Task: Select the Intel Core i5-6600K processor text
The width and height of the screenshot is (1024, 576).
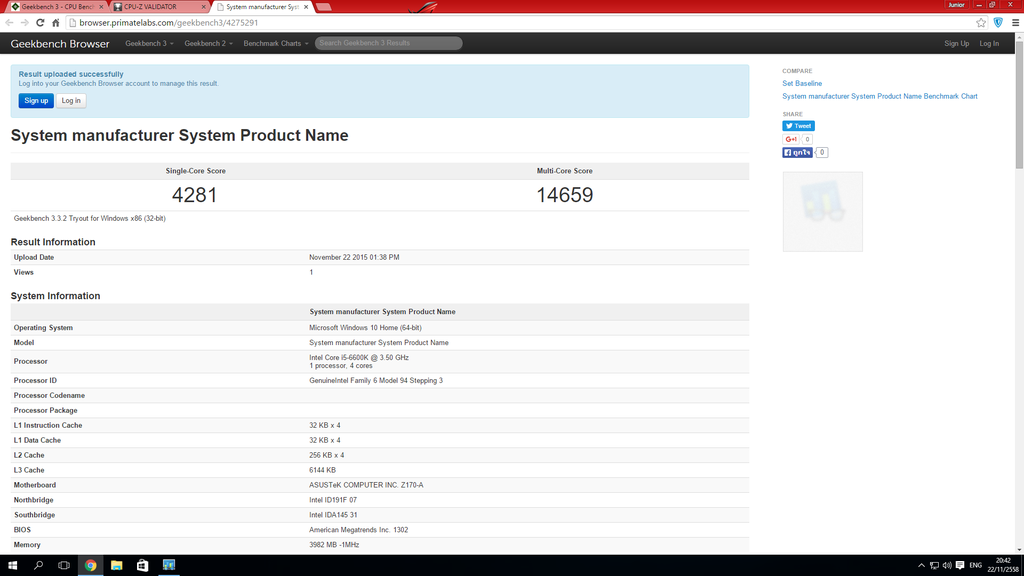Action: click(x=359, y=358)
